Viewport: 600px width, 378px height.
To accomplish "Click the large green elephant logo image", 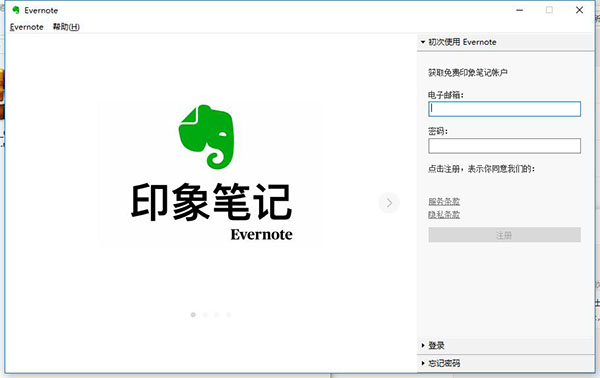I will point(206,137).
